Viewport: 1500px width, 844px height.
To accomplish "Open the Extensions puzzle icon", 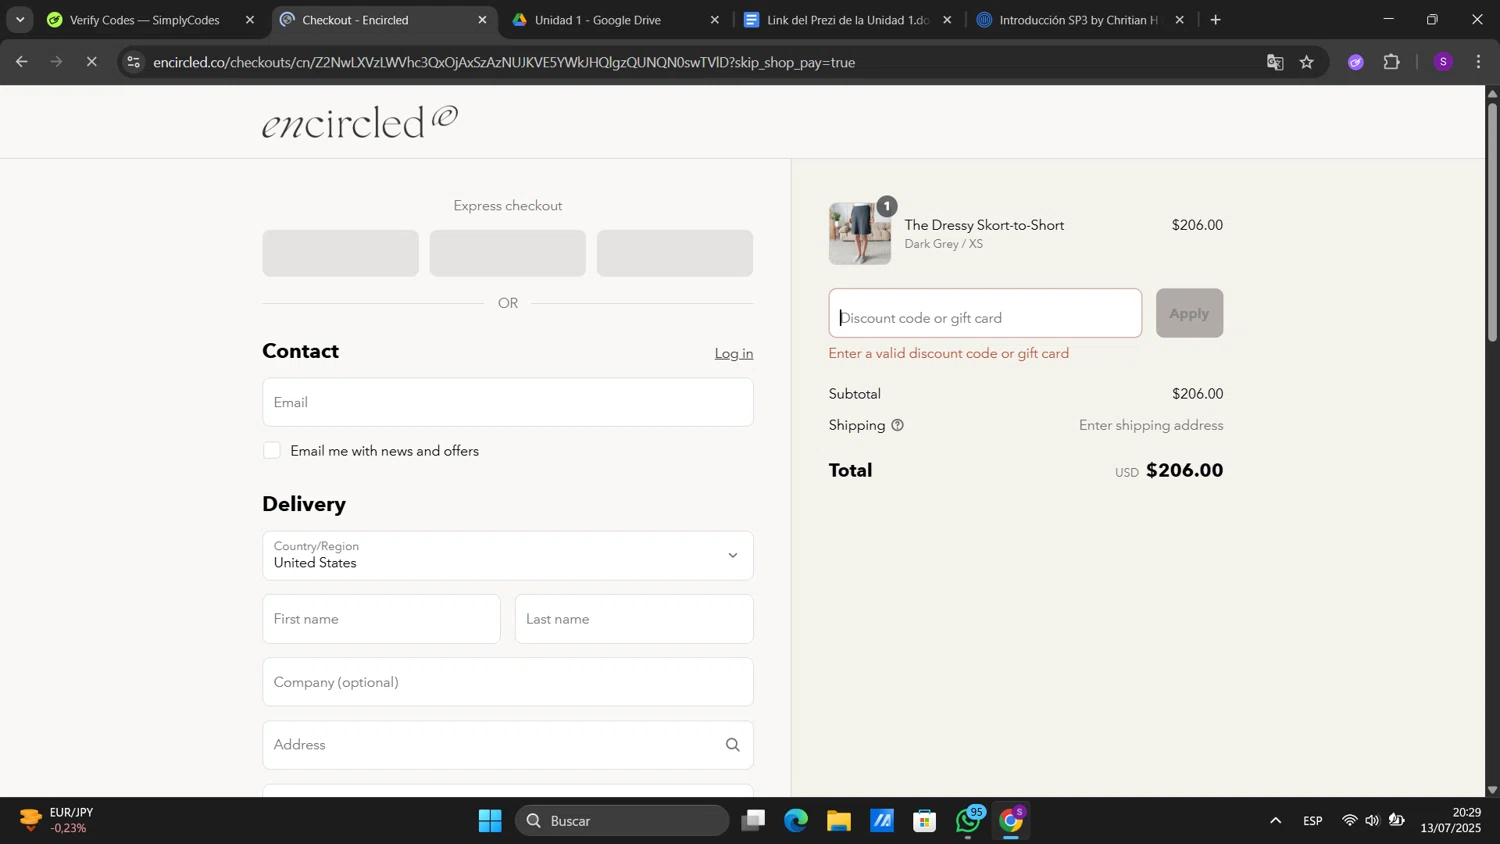I will (1392, 62).
